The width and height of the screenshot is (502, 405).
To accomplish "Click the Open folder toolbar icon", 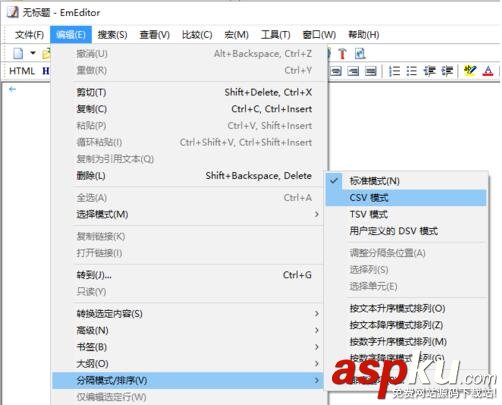I will coord(46,53).
